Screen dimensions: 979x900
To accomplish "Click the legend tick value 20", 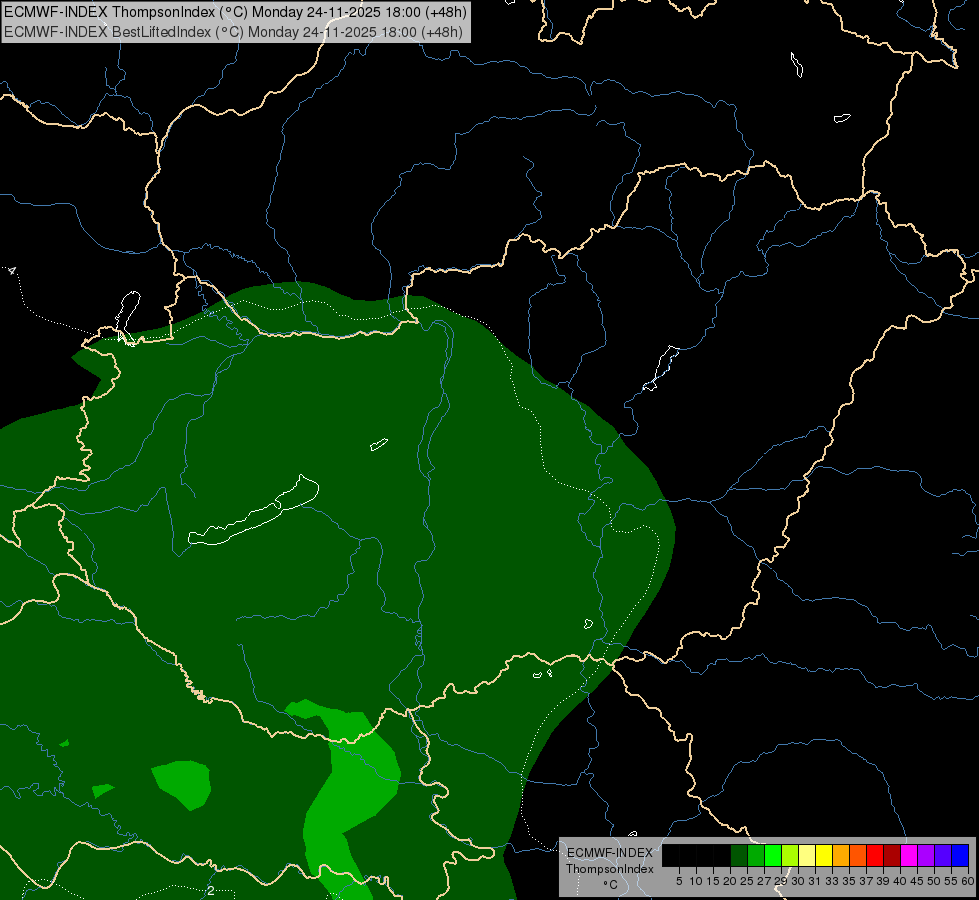I will (x=730, y=881).
